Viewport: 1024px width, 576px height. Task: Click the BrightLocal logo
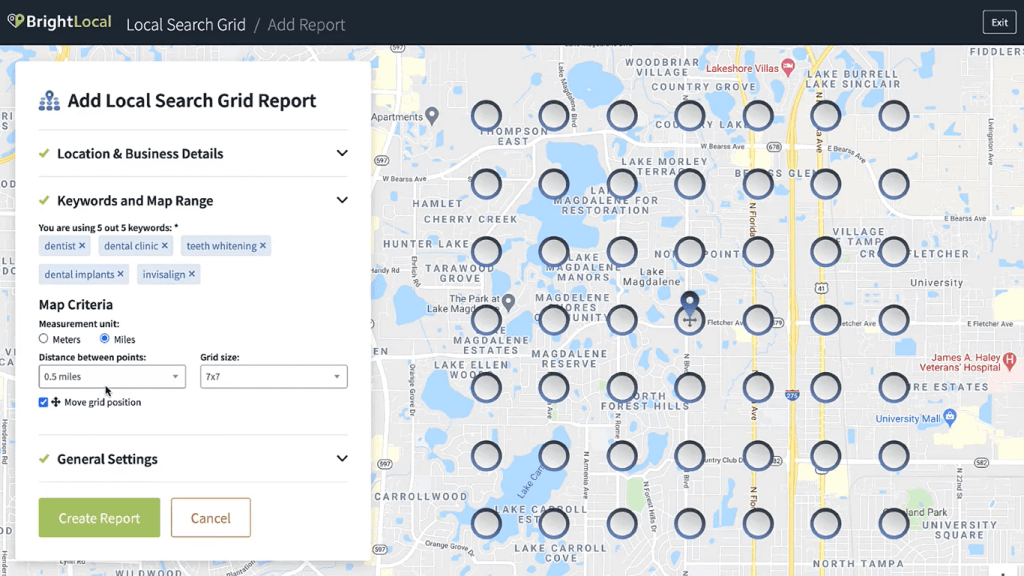click(58, 21)
